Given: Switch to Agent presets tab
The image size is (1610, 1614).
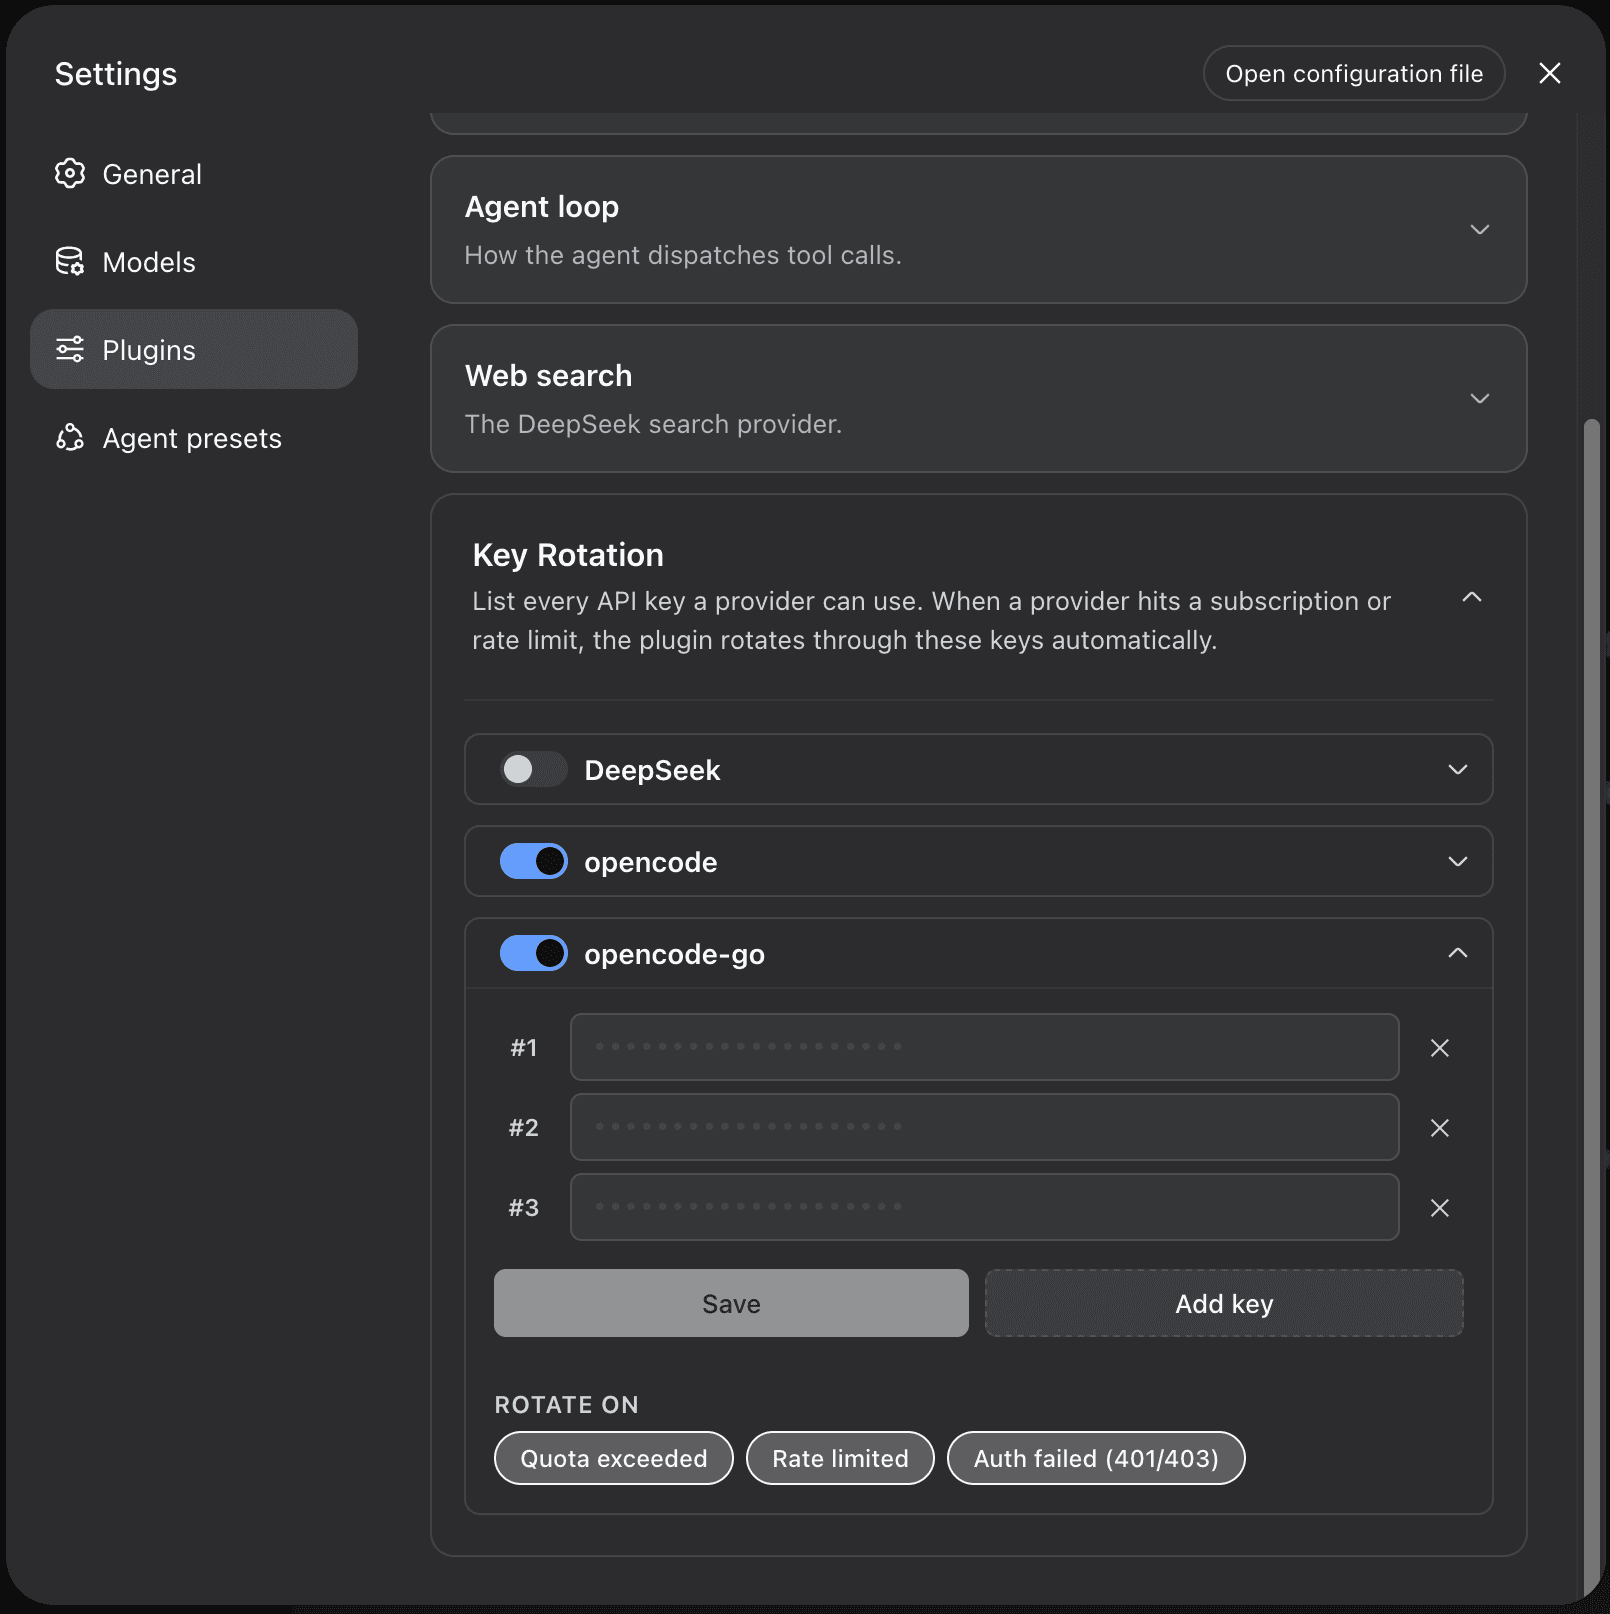Looking at the screenshot, I should [x=194, y=438].
